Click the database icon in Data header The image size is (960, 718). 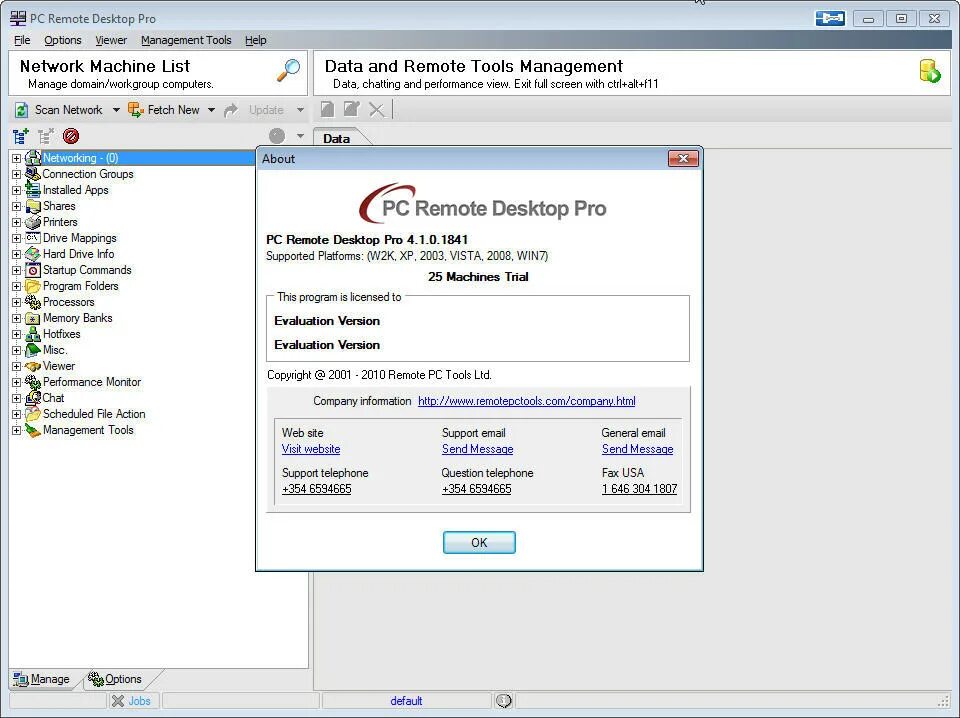930,71
